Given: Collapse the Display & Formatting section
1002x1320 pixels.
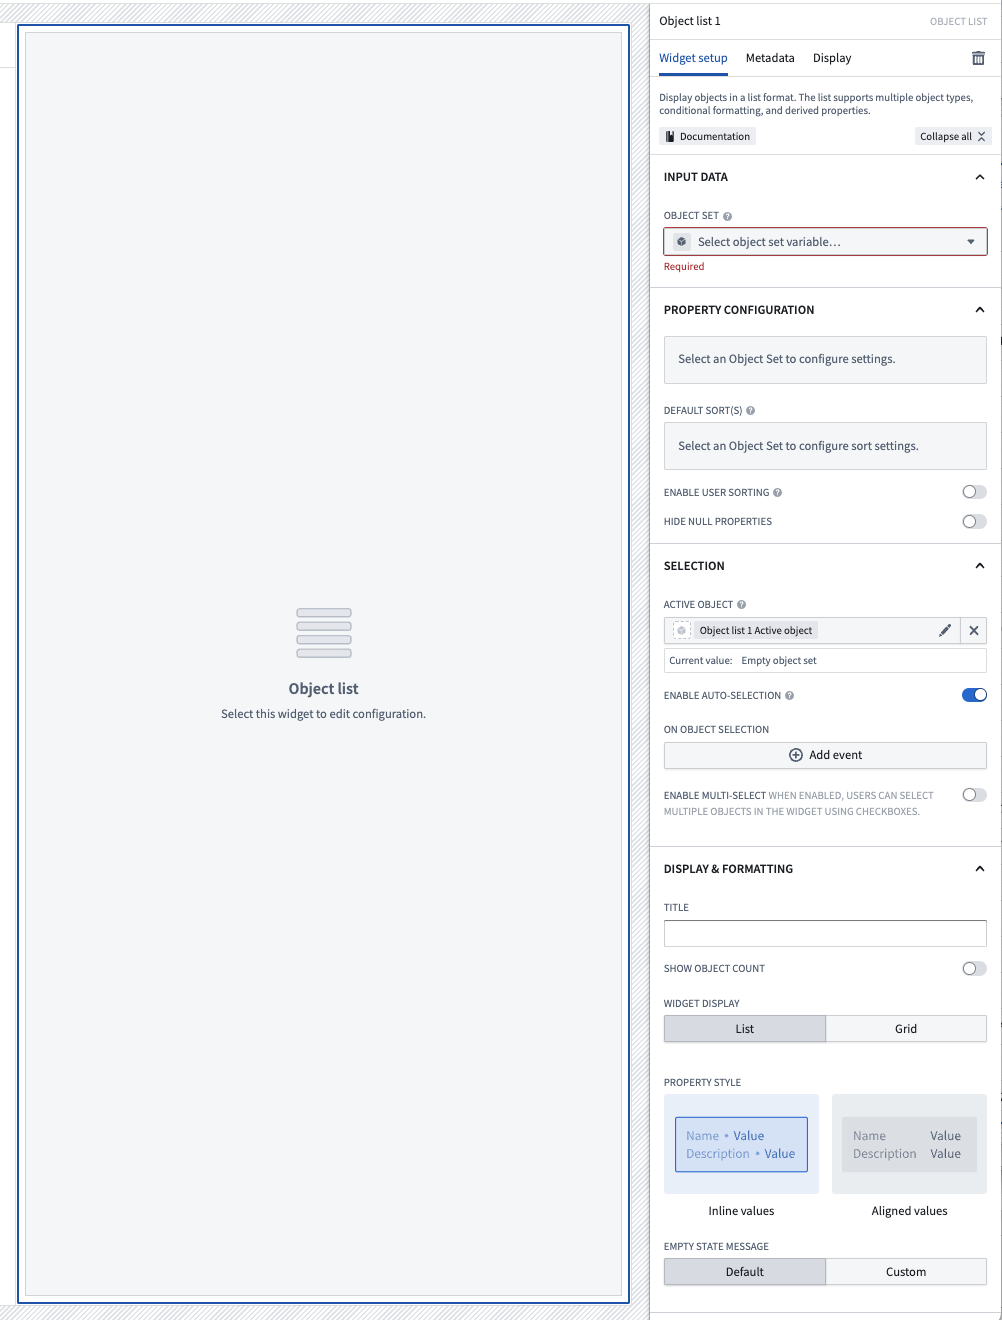Looking at the screenshot, I should pos(980,869).
